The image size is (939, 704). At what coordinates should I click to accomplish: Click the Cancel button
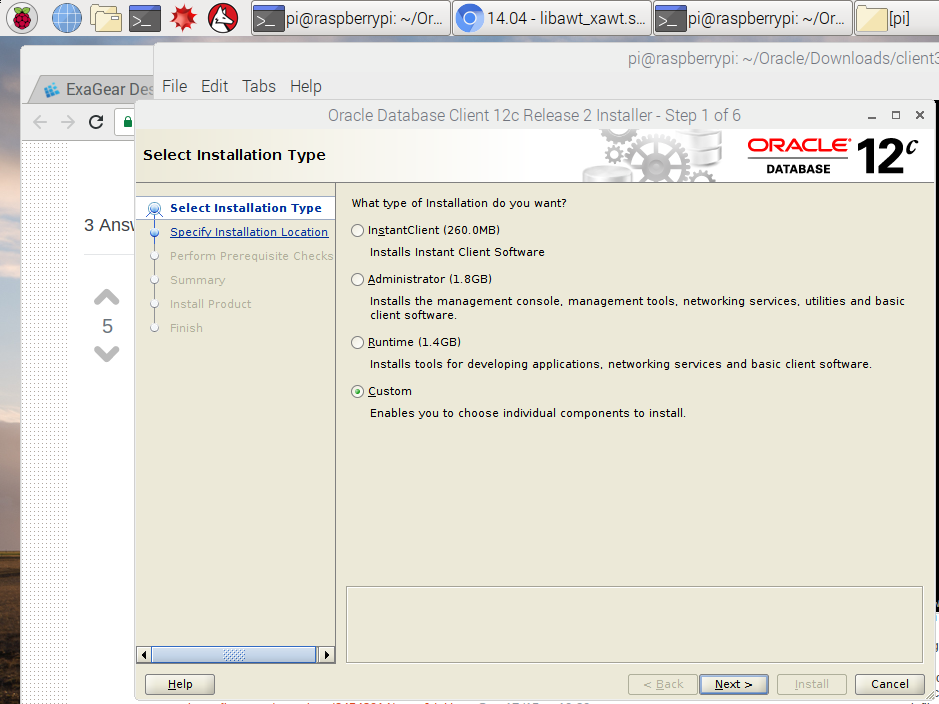pos(889,684)
